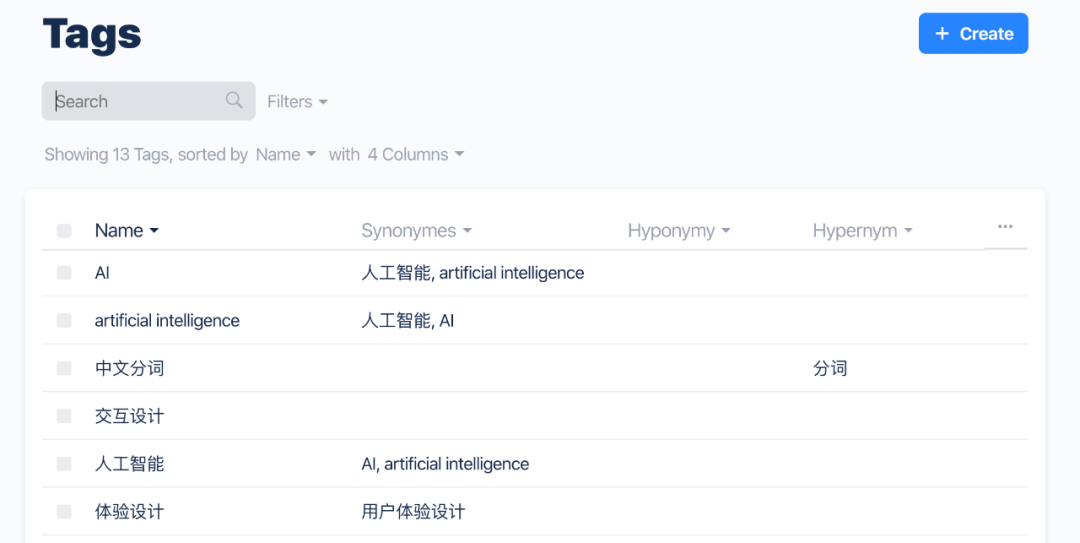The image size is (1080, 543).
Task: Change sort order via Name dropdown
Action: [285, 155]
